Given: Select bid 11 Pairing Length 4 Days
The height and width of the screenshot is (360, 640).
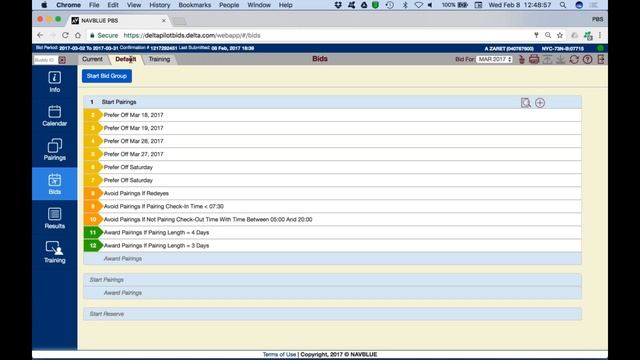Looking at the screenshot, I should click(x=333, y=233).
